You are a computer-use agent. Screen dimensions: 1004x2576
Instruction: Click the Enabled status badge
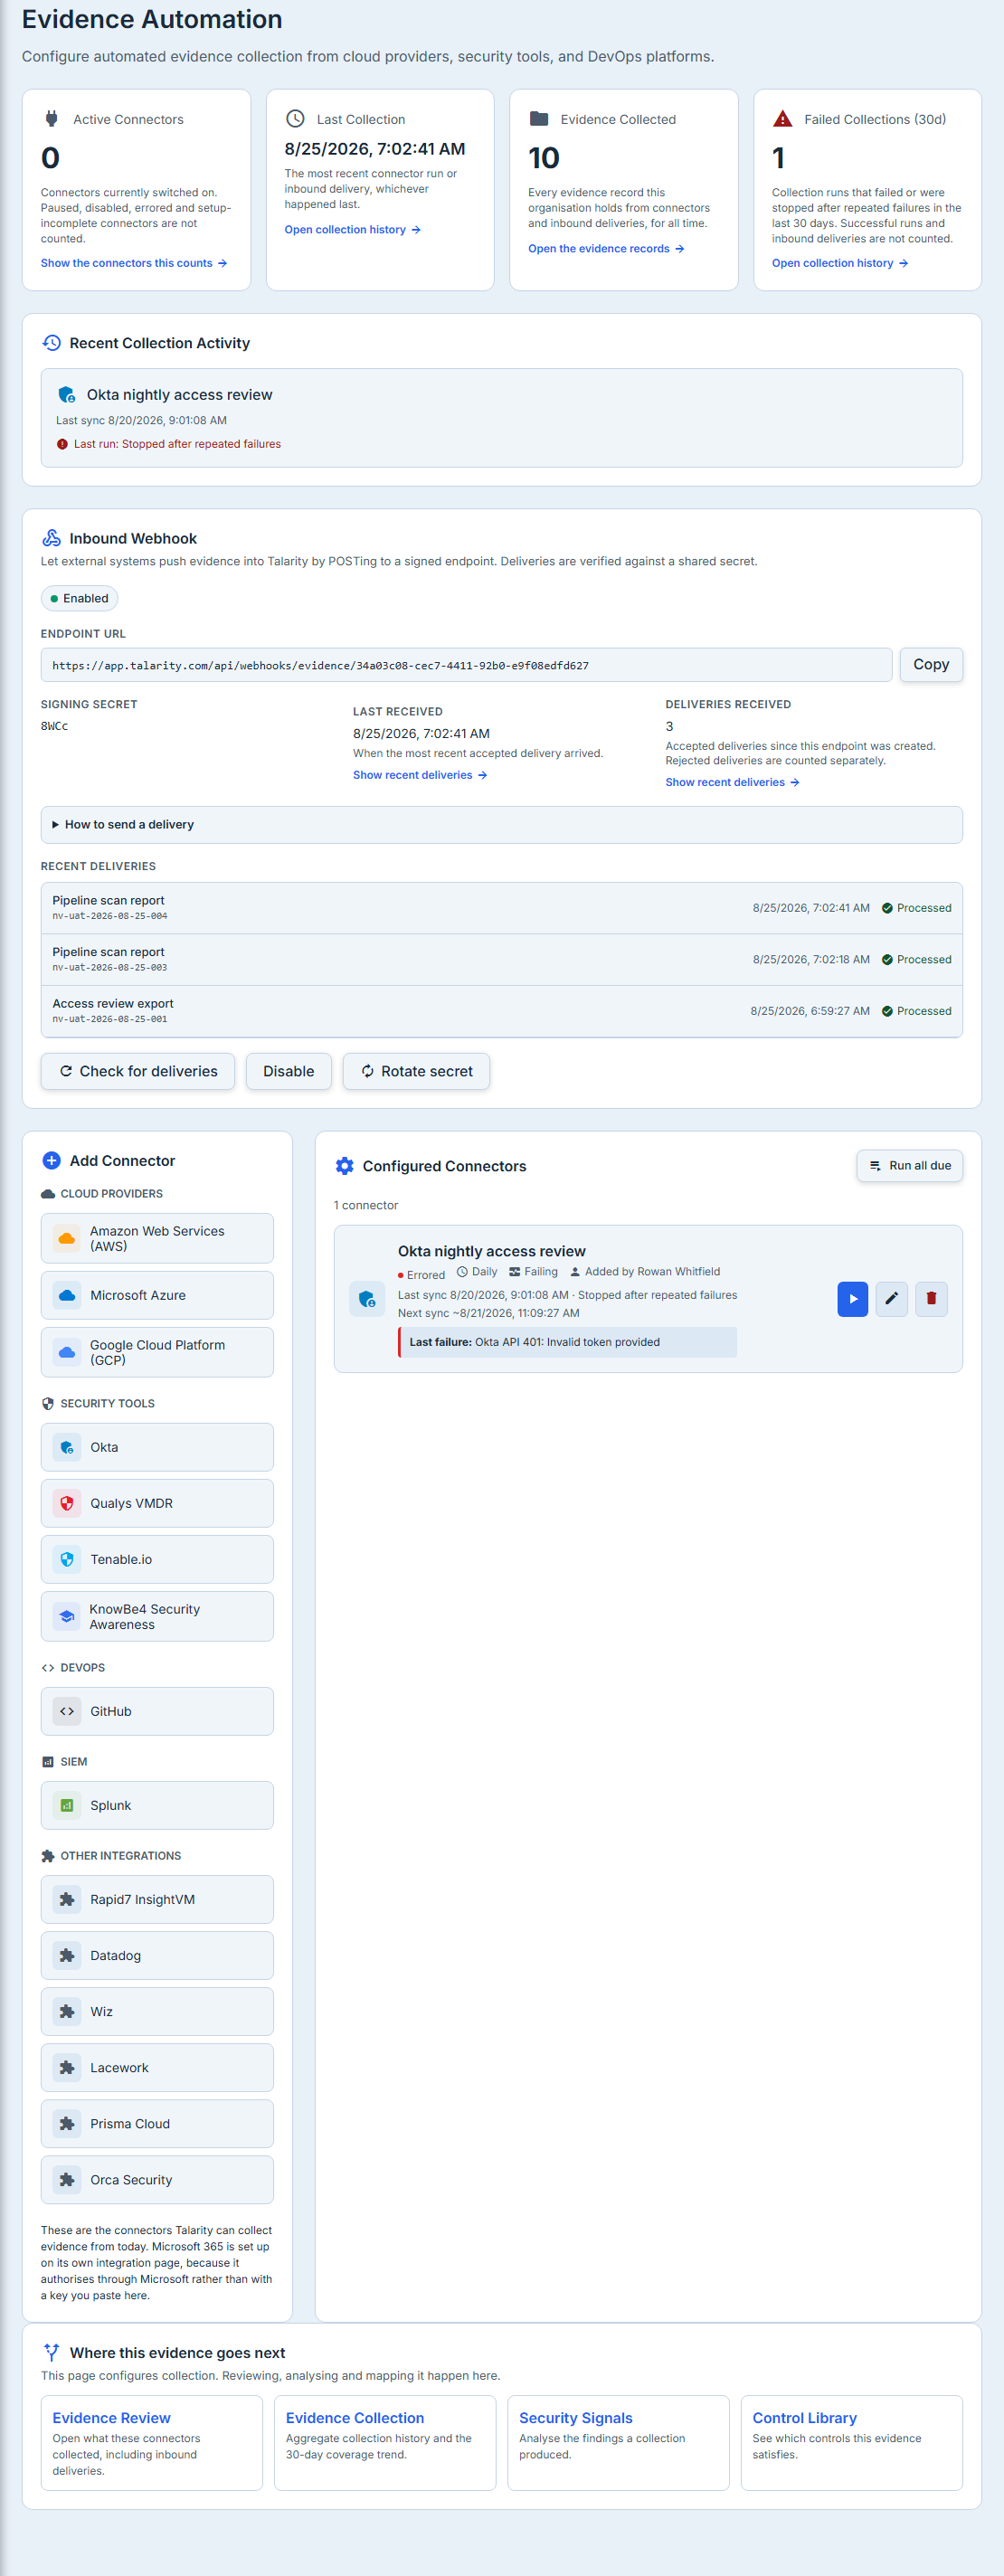(79, 598)
